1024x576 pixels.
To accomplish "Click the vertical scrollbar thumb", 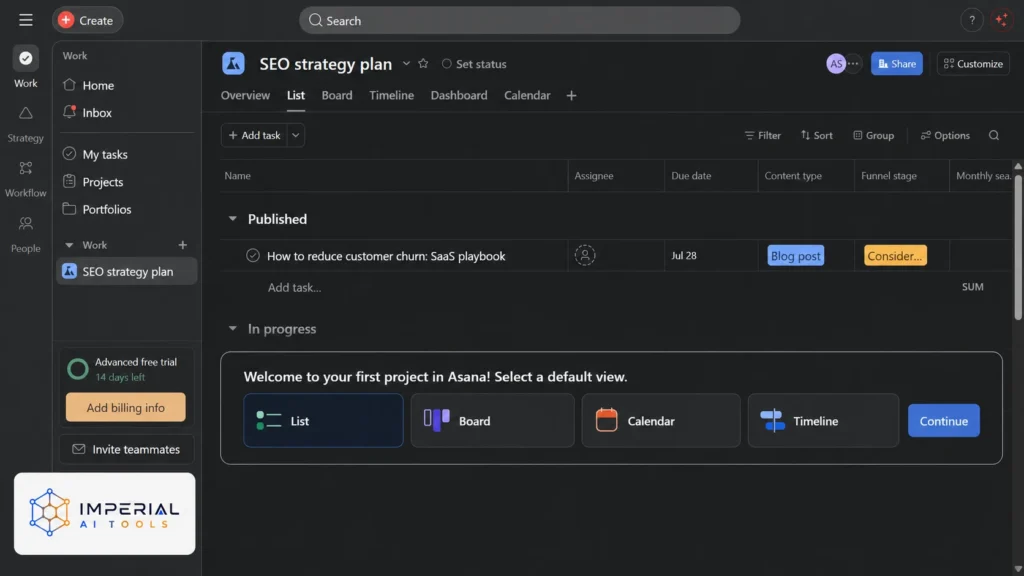I will click(1018, 247).
